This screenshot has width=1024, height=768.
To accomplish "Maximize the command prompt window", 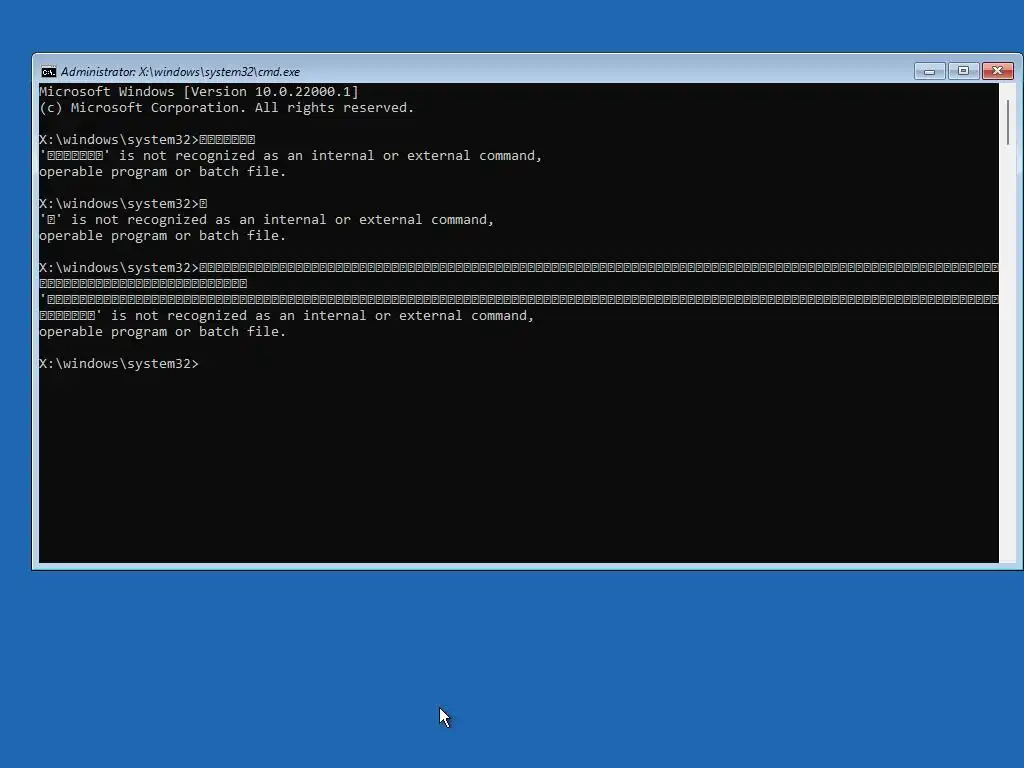I will click(963, 71).
